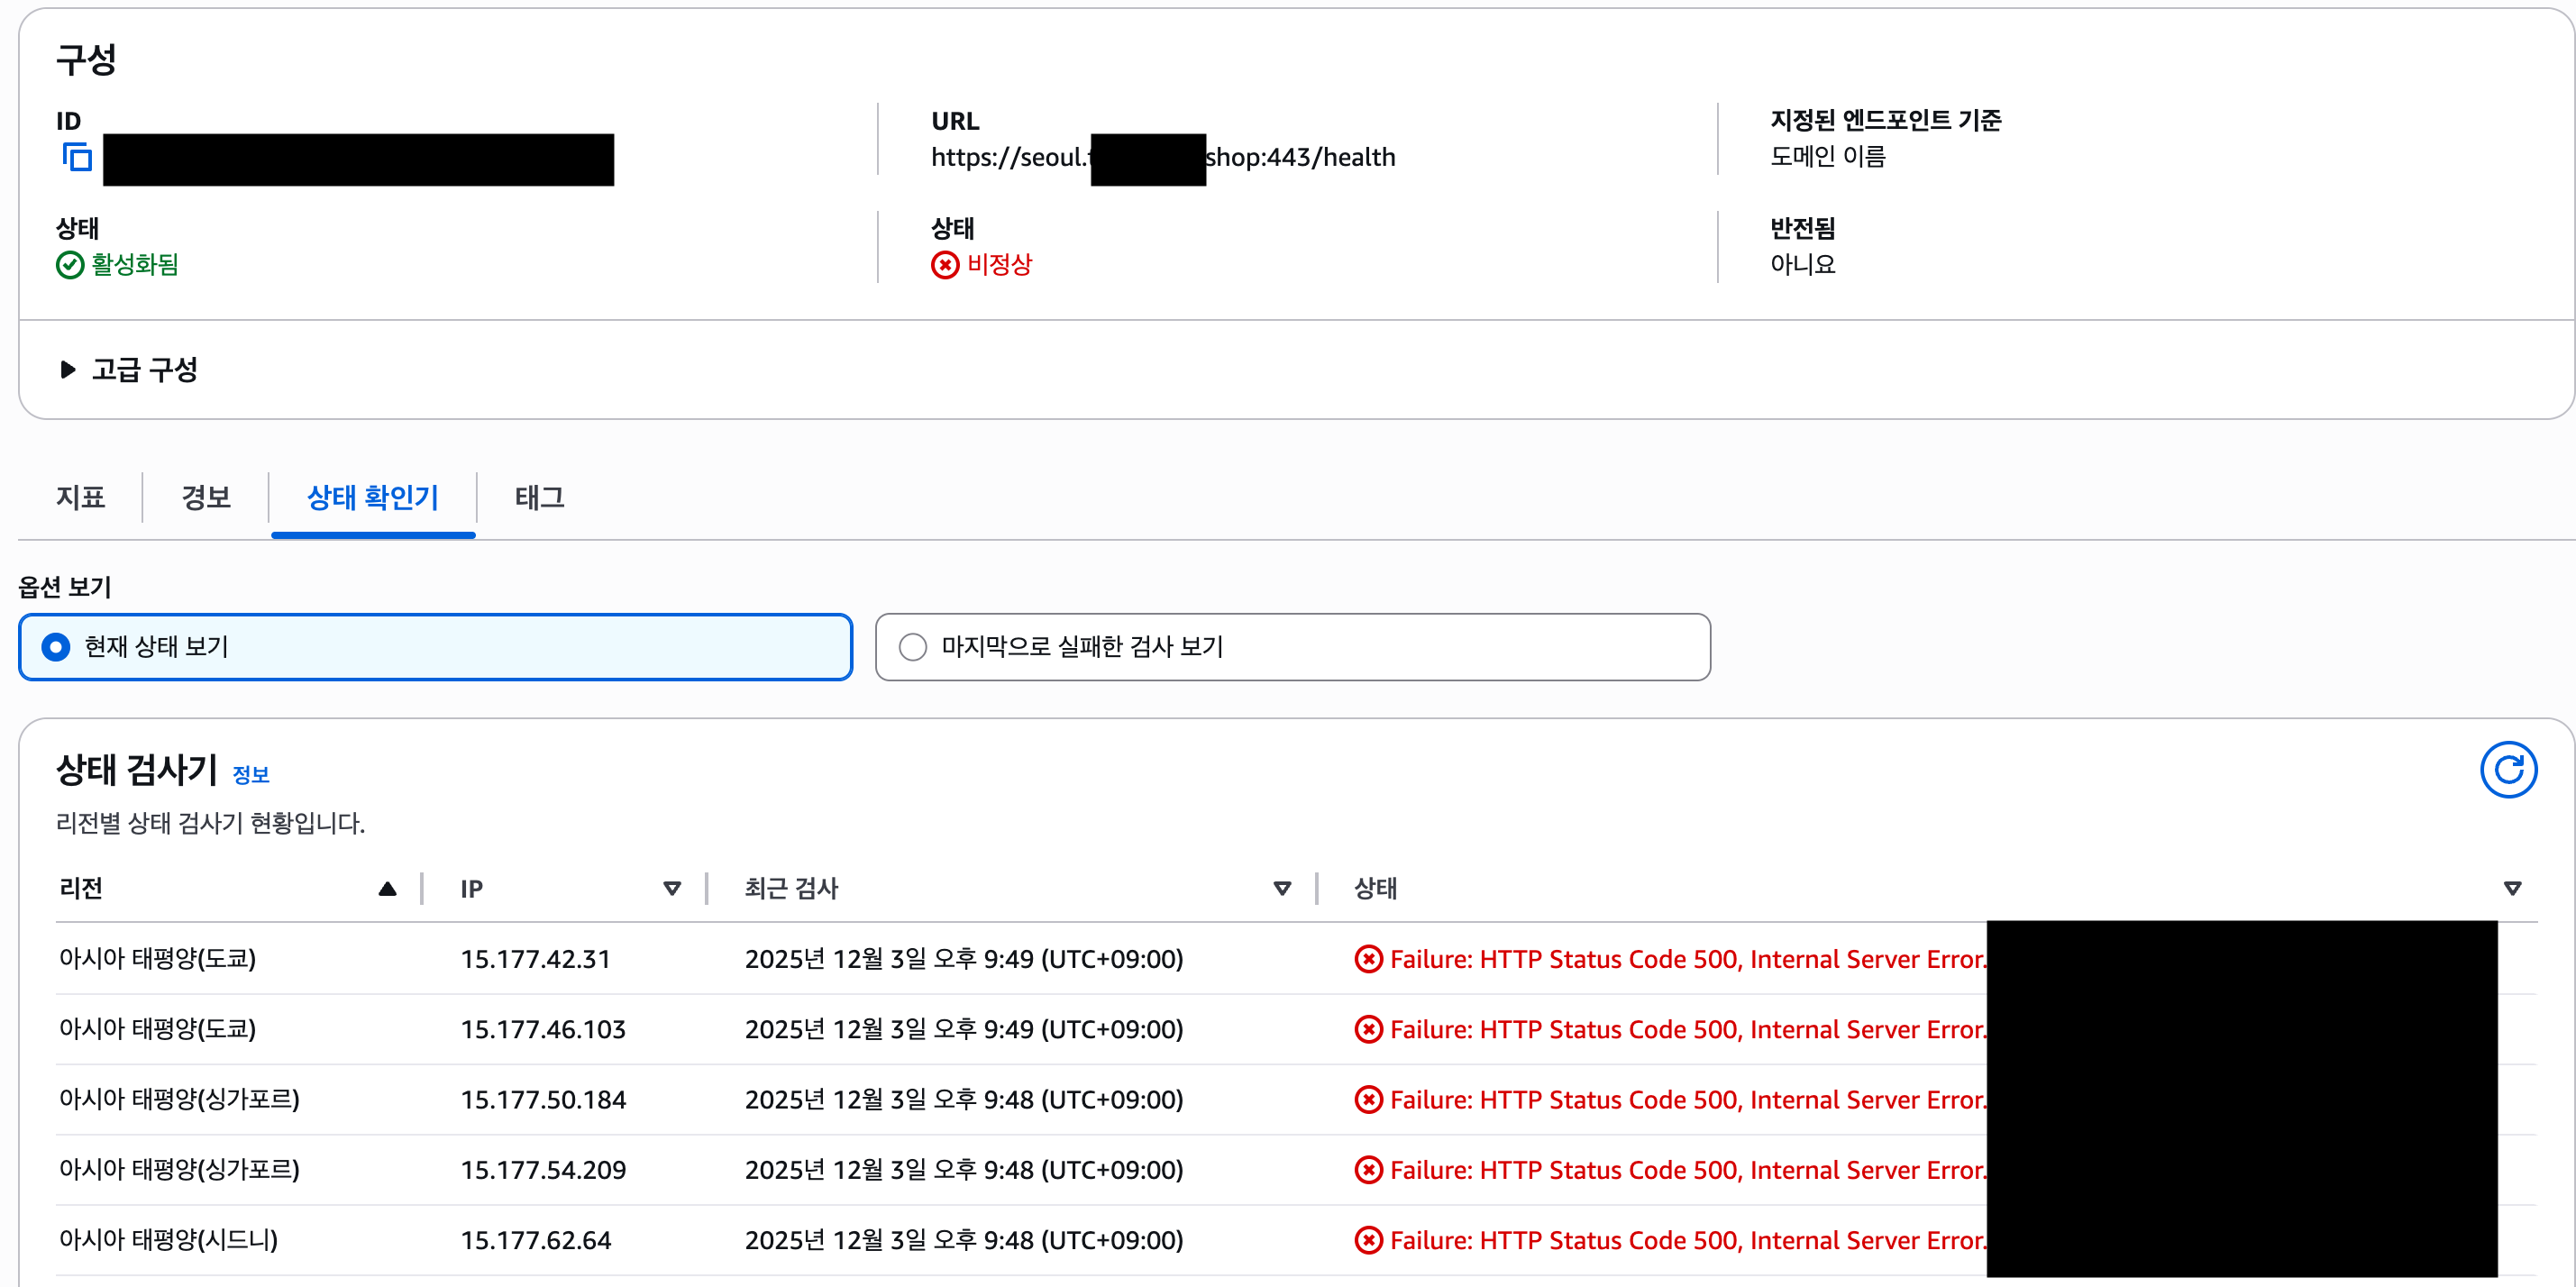This screenshot has height=1287, width=2576.
Task: Select the 15.177.46.103 Tokyo row
Action: pyautogui.click(x=543, y=1029)
